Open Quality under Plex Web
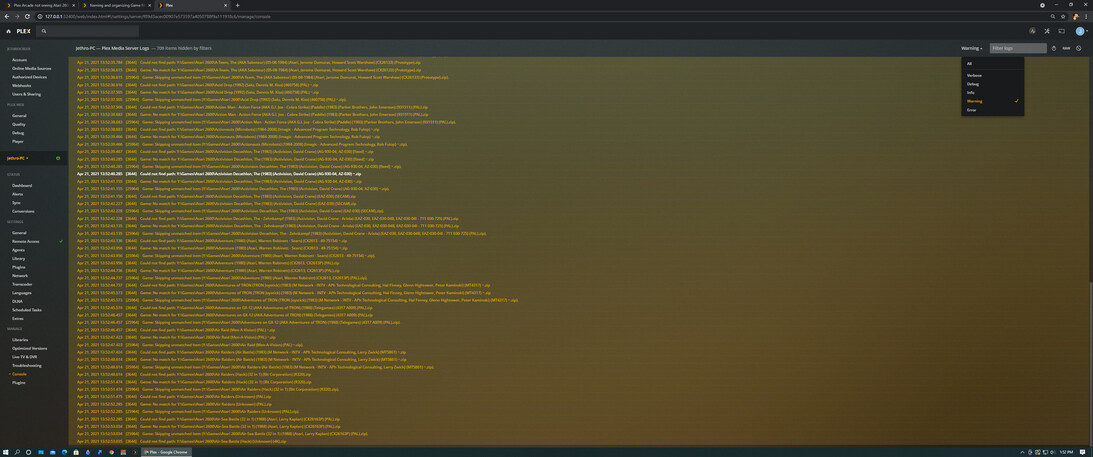Screen dimensions: 1093x457 coord(19,124)
